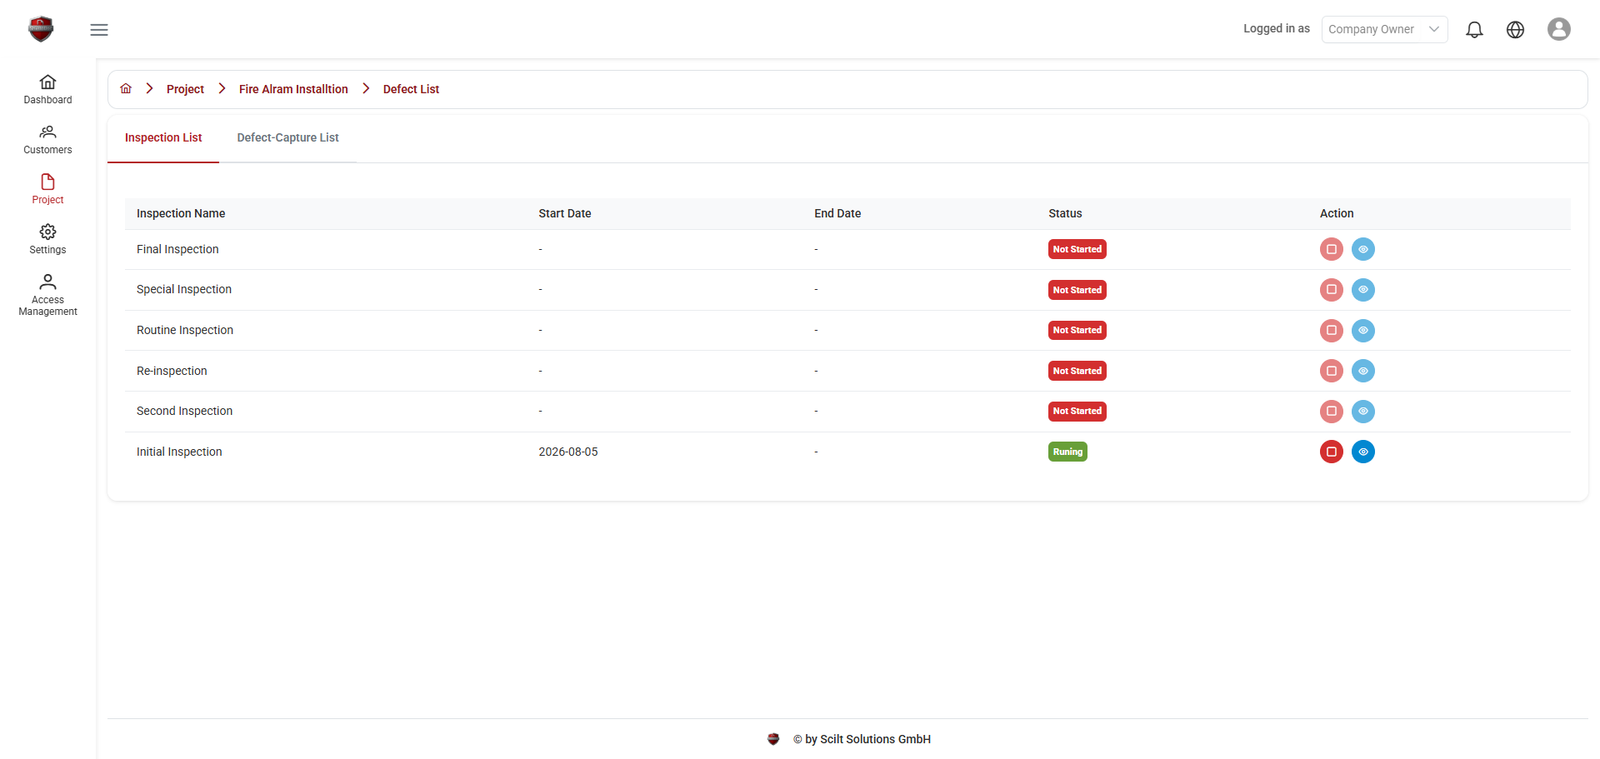Screen dimensions: 1600x759
Task: Click Not Started badge for Final Inspection
Action: coord(1077,249)
